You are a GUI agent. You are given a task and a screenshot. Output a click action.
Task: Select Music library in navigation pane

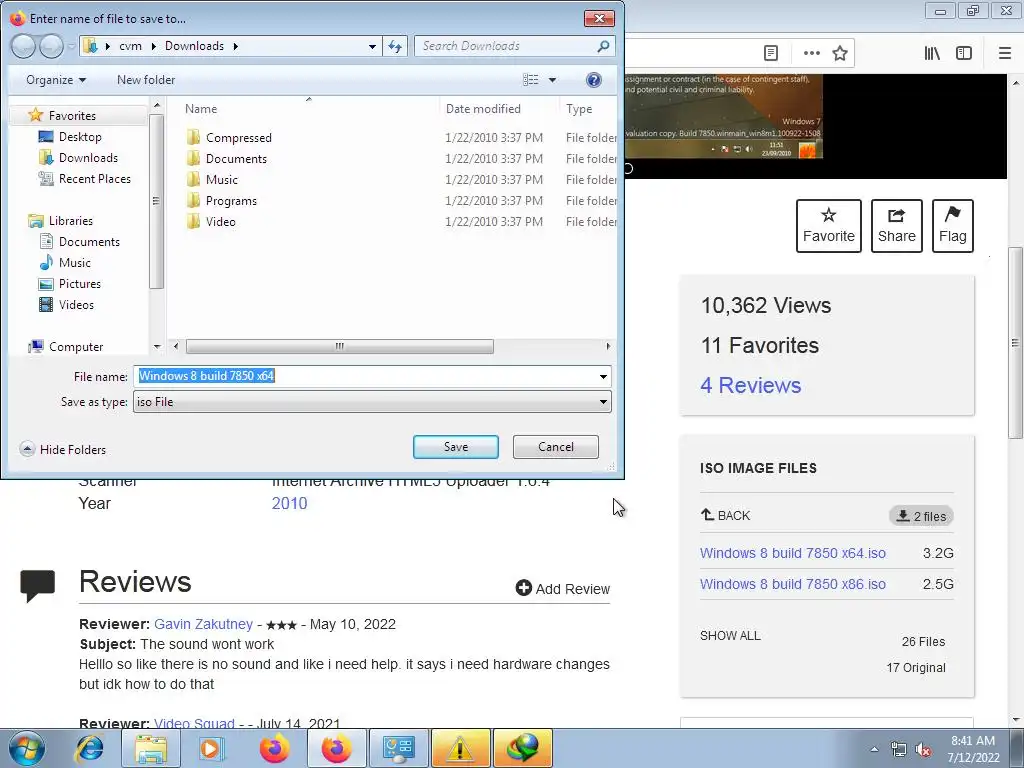coord(74,263)
